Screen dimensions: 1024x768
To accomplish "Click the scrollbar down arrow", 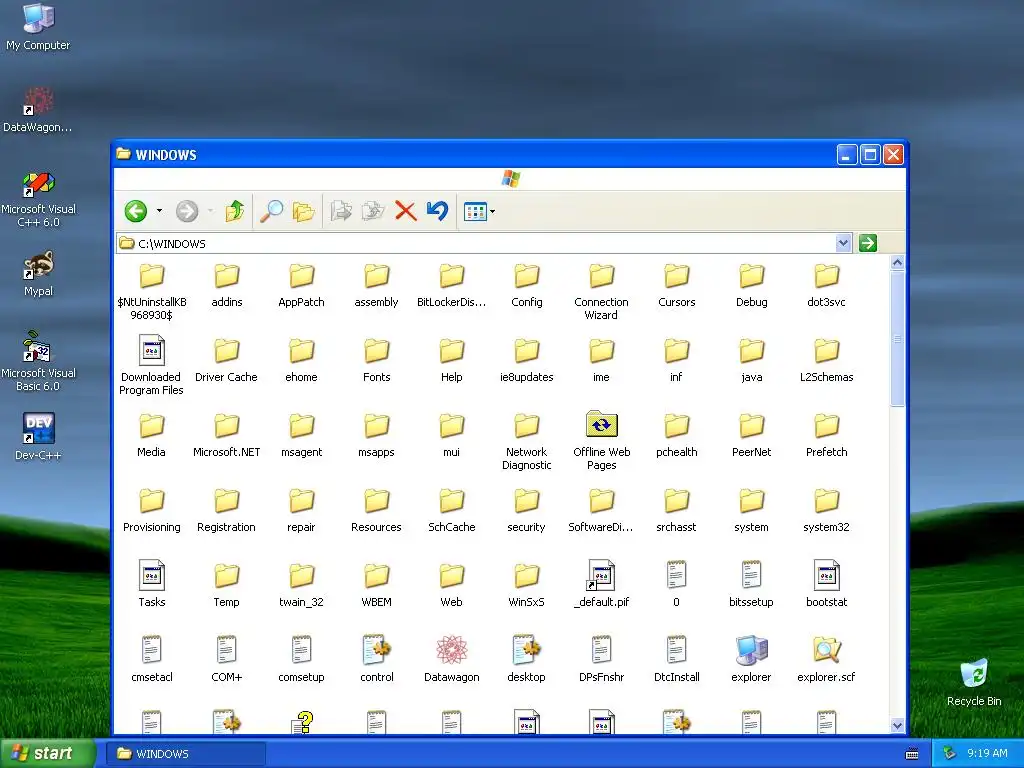I will [x=897, y=725].
